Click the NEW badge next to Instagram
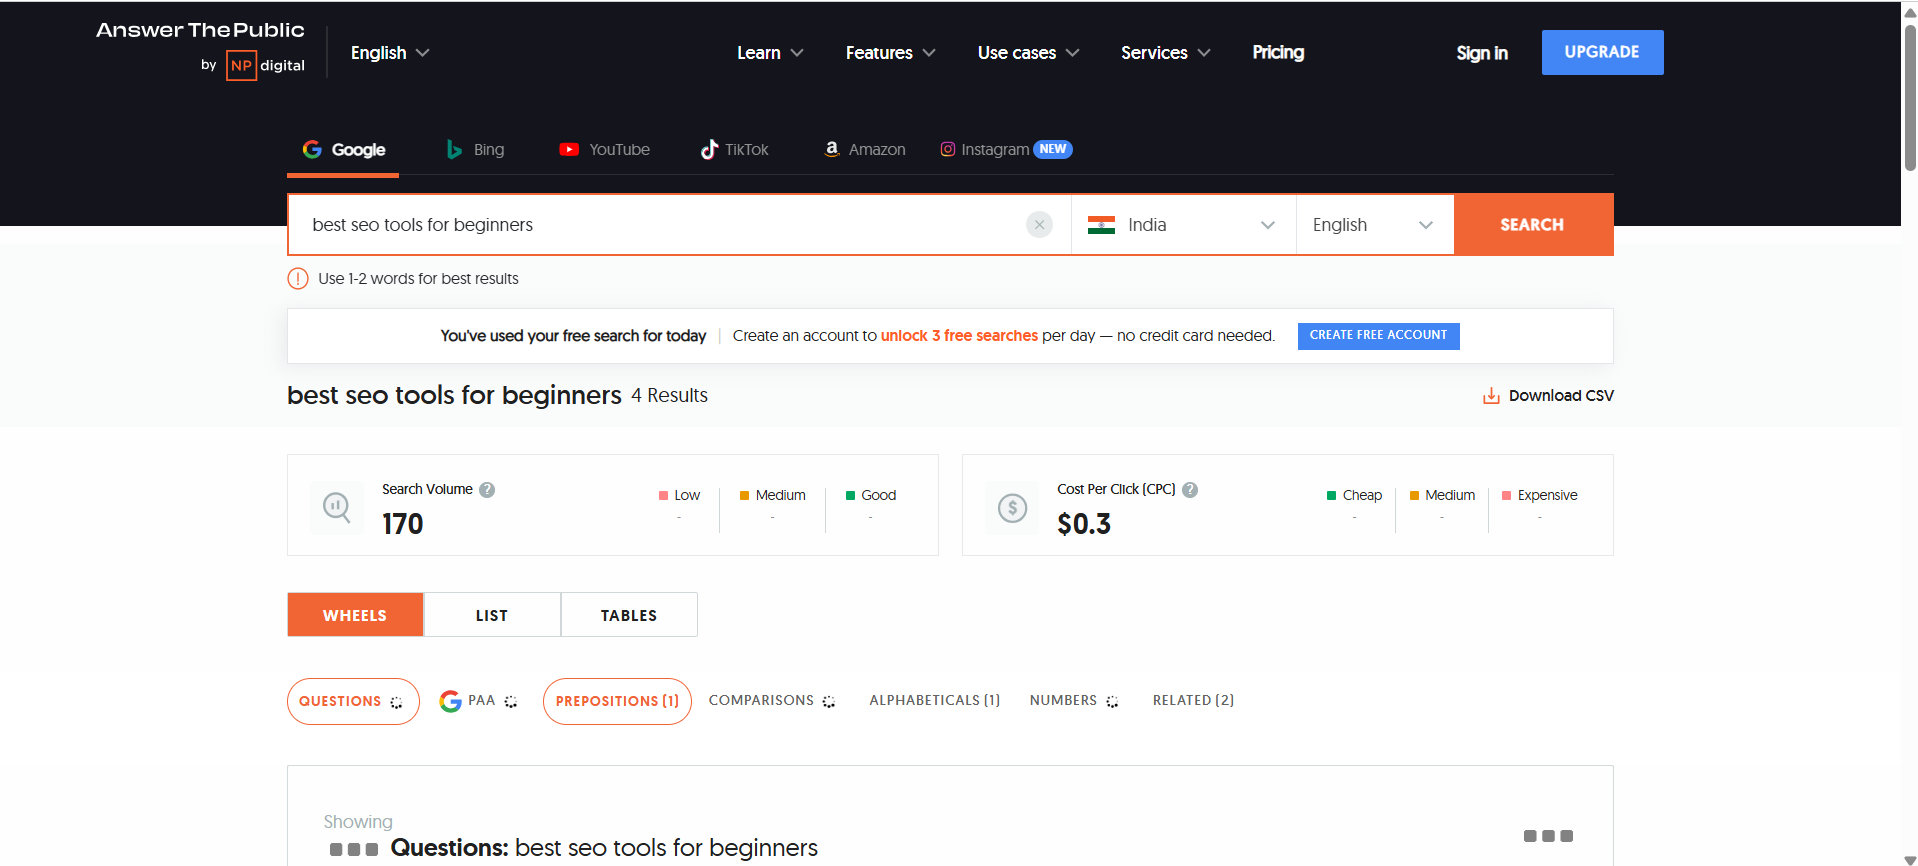Image resolution: width=1918 pixels, height=866 pixels. (1053, 149)
